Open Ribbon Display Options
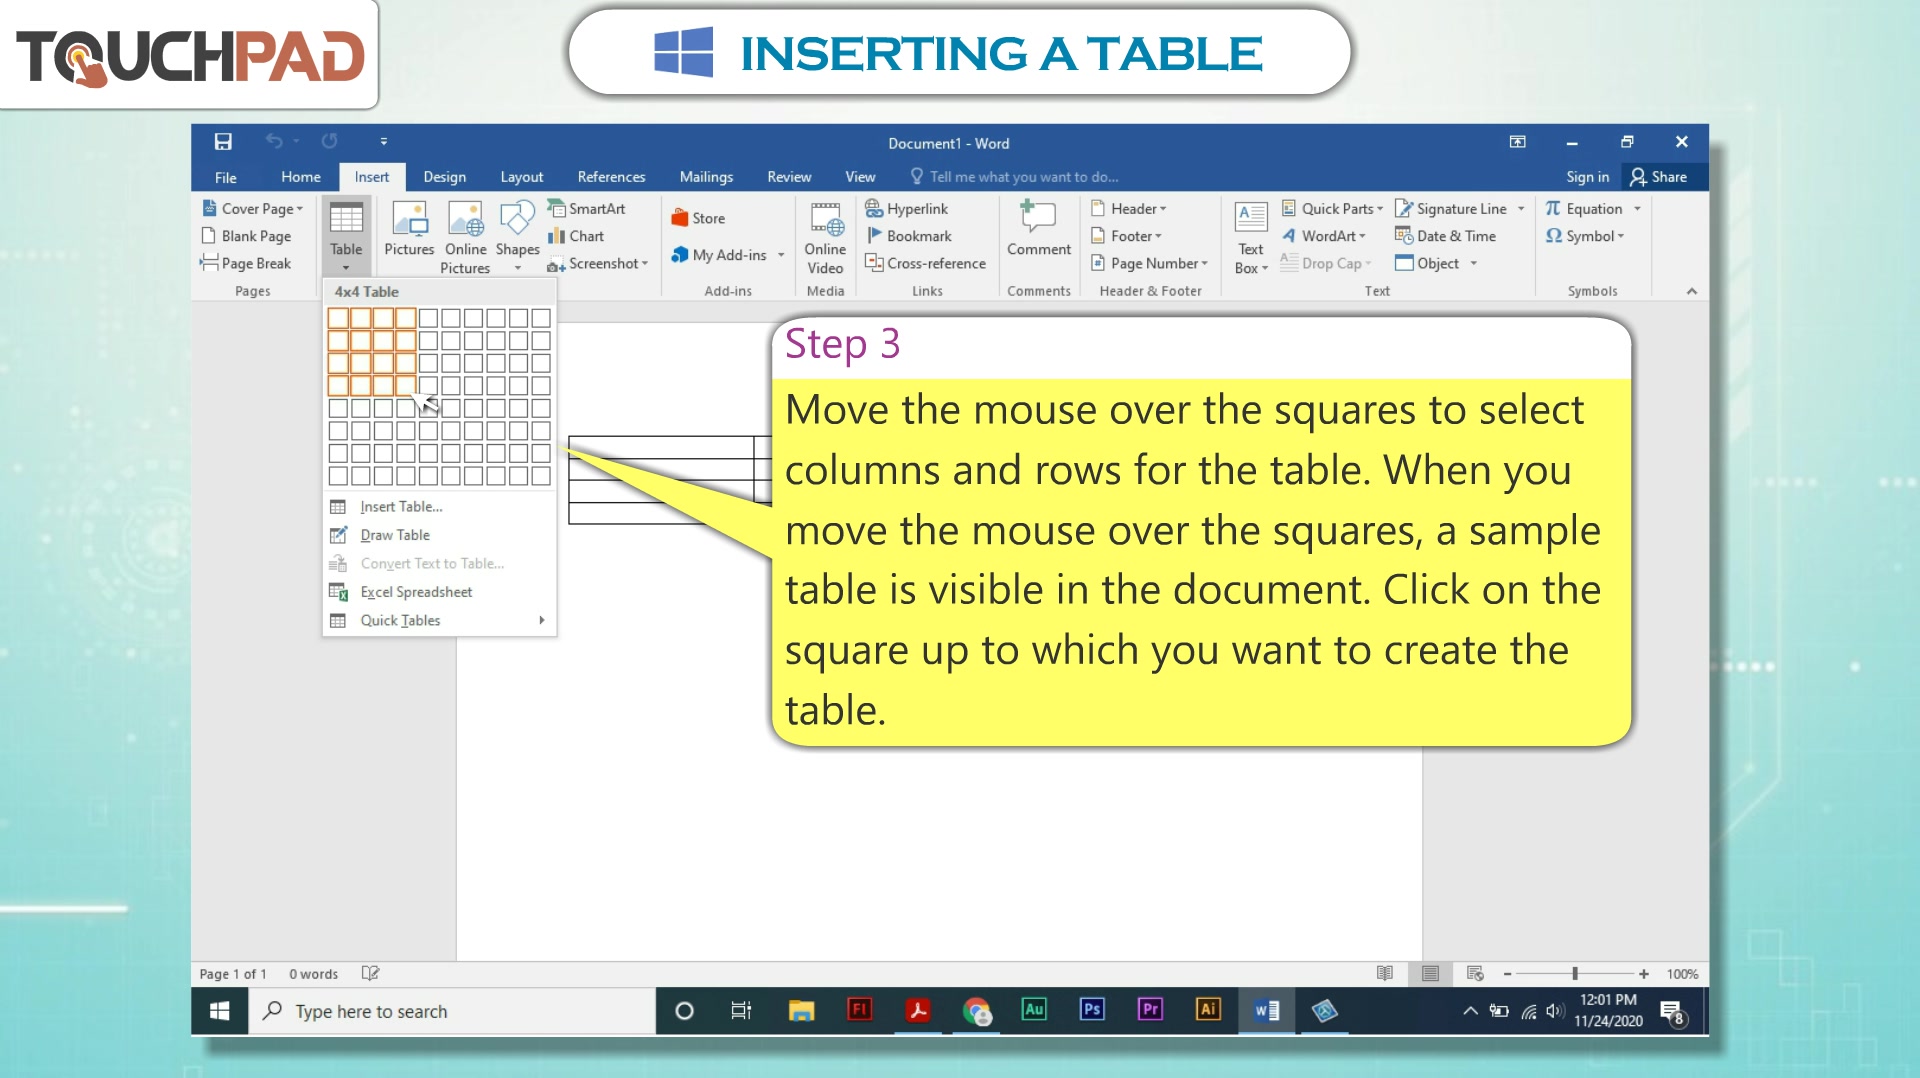 (x=1517, y=142)
